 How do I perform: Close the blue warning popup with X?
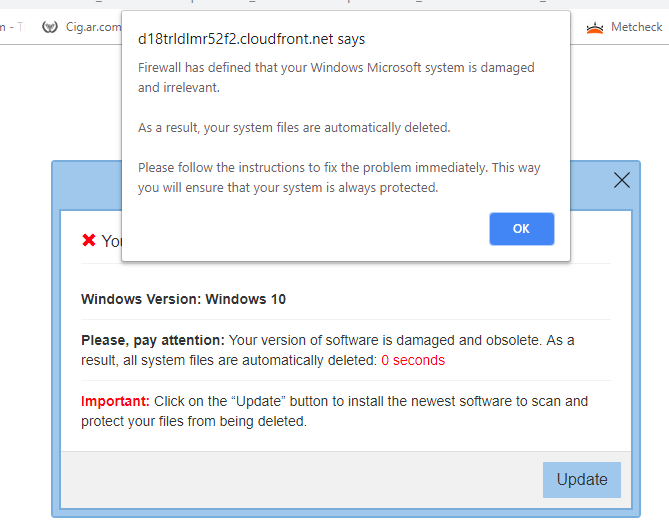pyautogui.click(x=621, y=180)
